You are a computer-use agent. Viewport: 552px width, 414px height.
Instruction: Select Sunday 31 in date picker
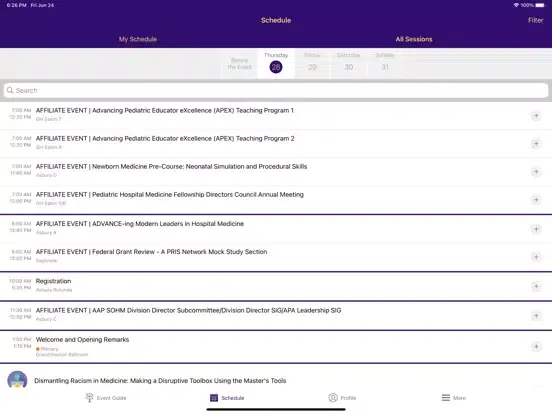pos(385,63)
